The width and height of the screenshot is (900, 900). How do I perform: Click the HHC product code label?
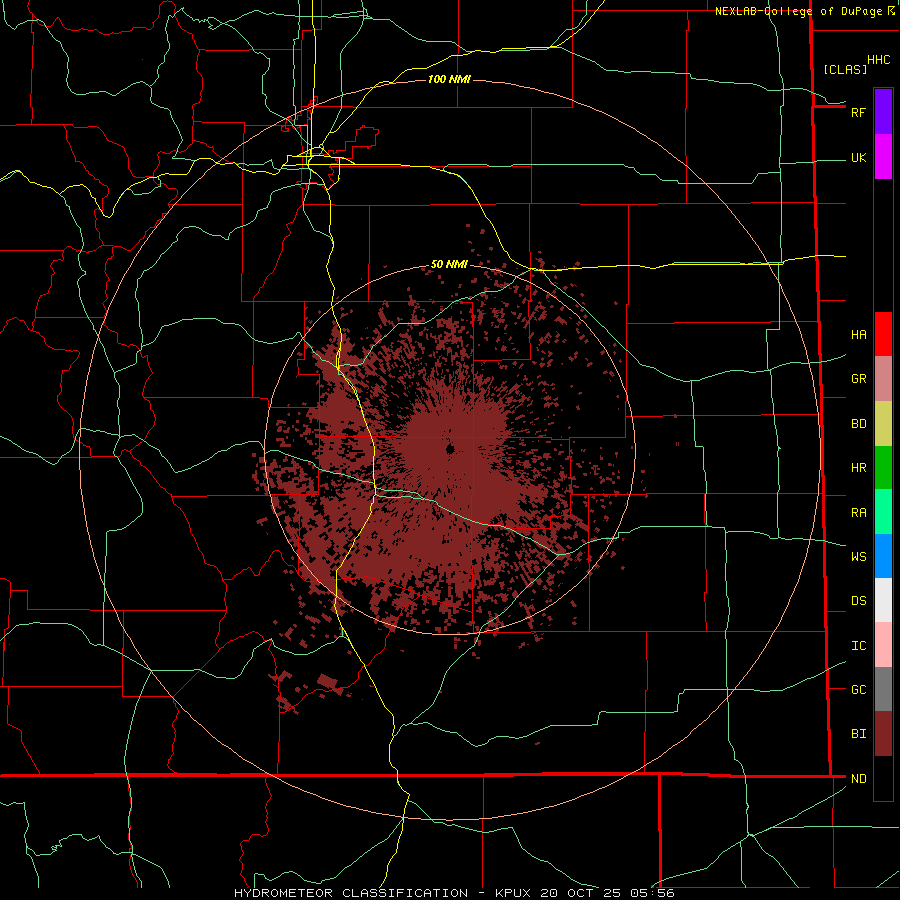[x=878, y=60]
